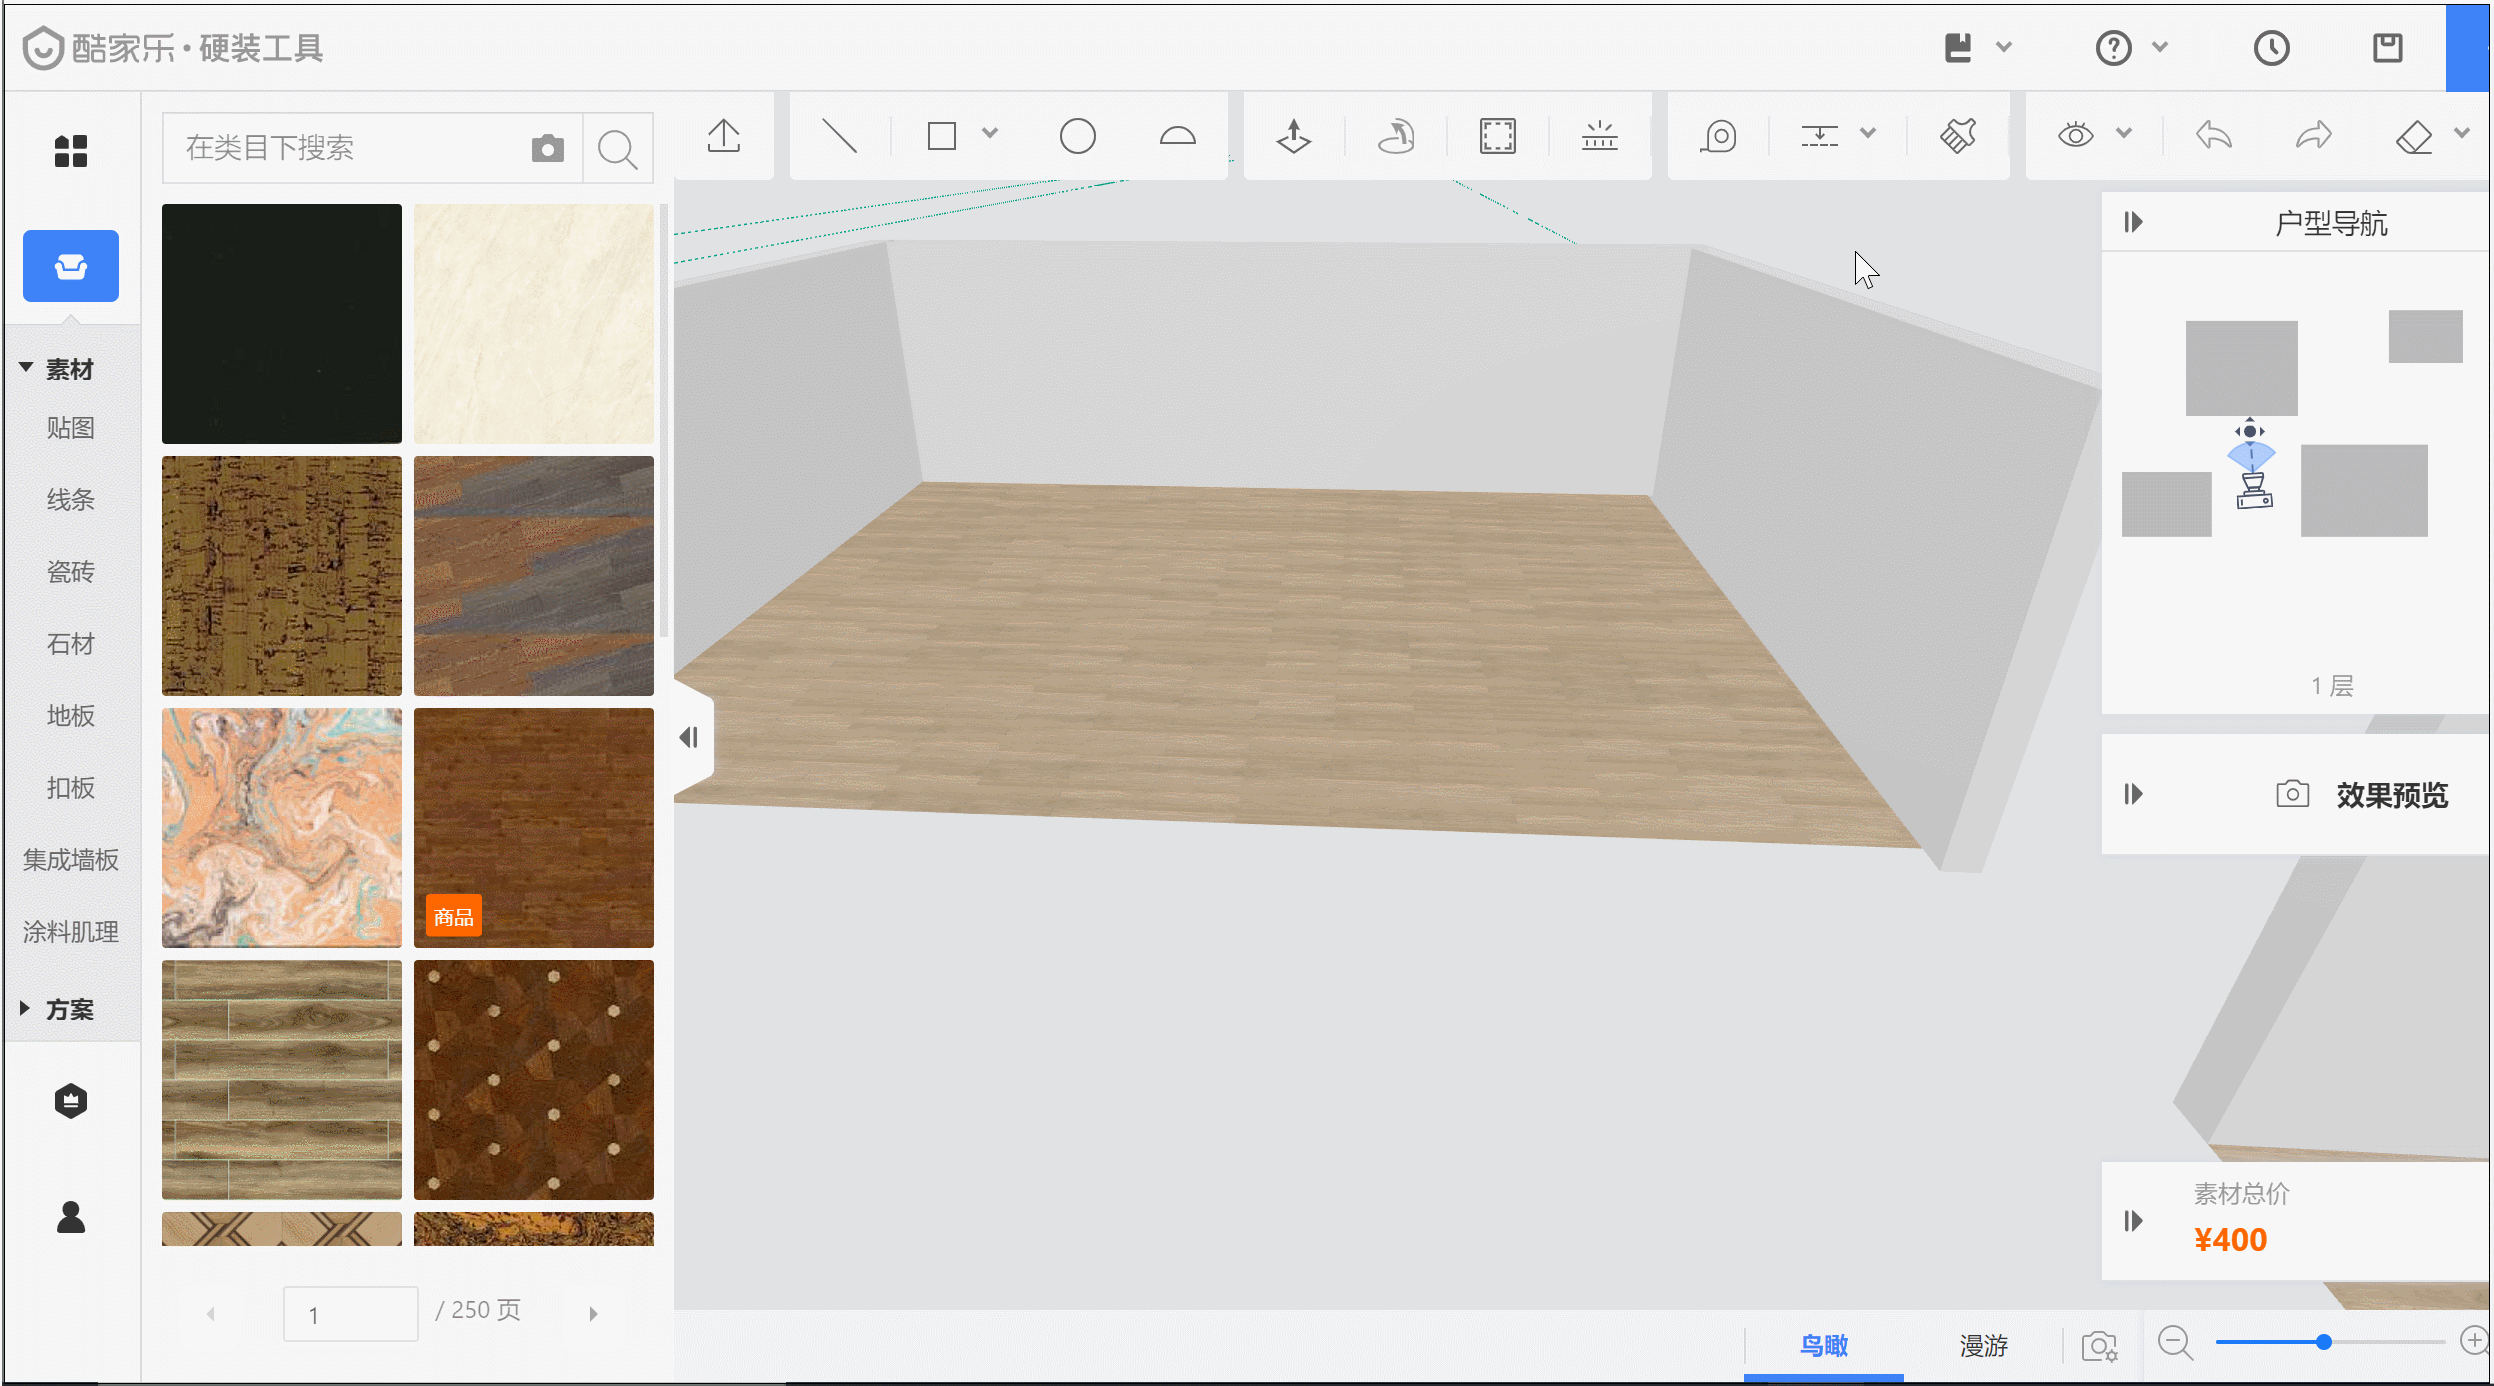Viewport: 2494px width, 1386px height.
Task: Click the material brush tool icon
Action: [x=1958, y=136]
